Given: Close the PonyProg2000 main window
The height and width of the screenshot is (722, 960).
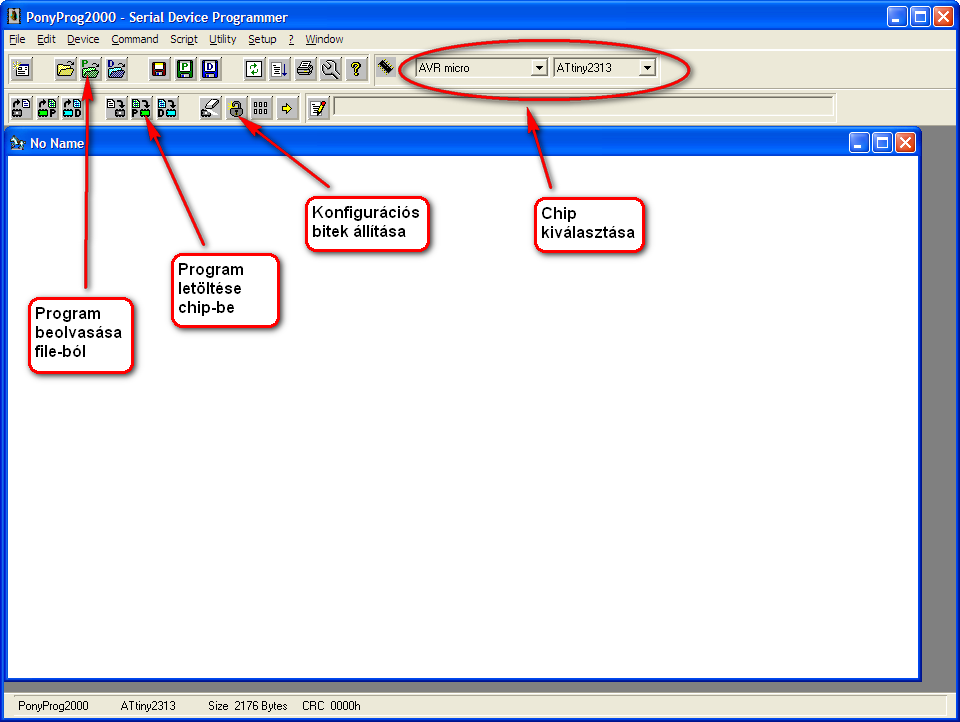Looking at the screenshot, I should (x=943, y=17).
